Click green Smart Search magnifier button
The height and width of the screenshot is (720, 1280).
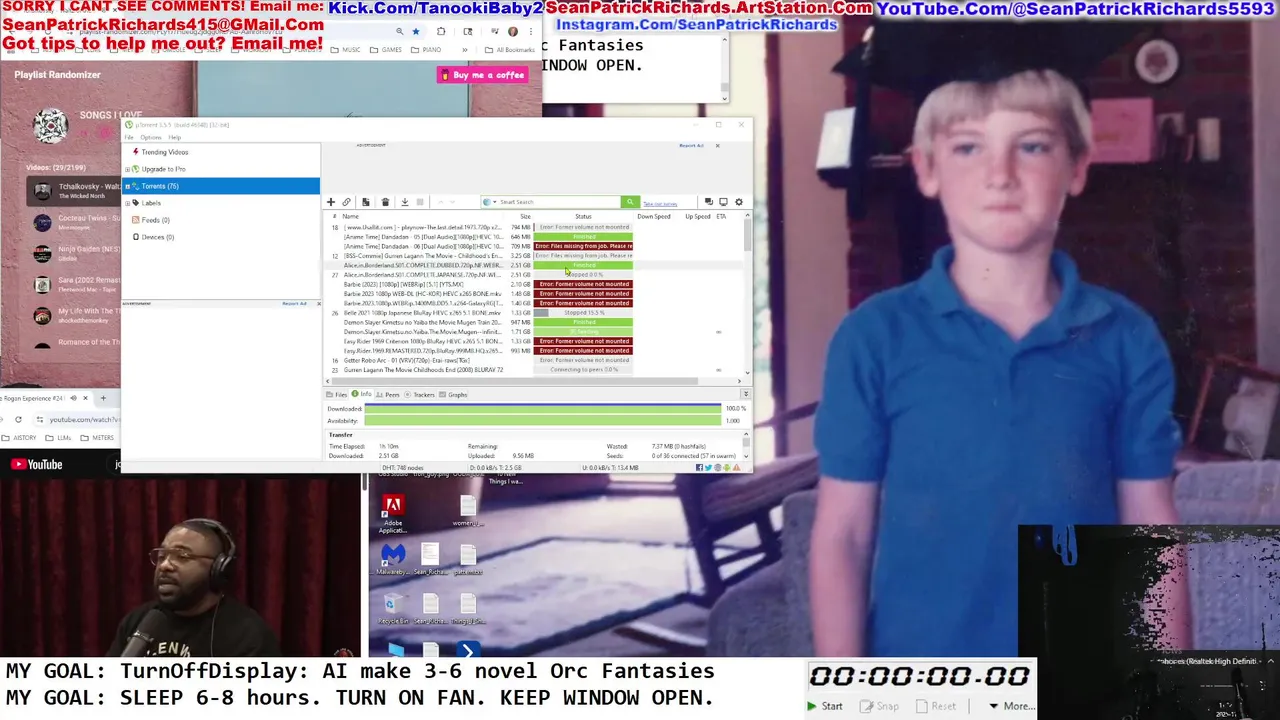(630, 202)
